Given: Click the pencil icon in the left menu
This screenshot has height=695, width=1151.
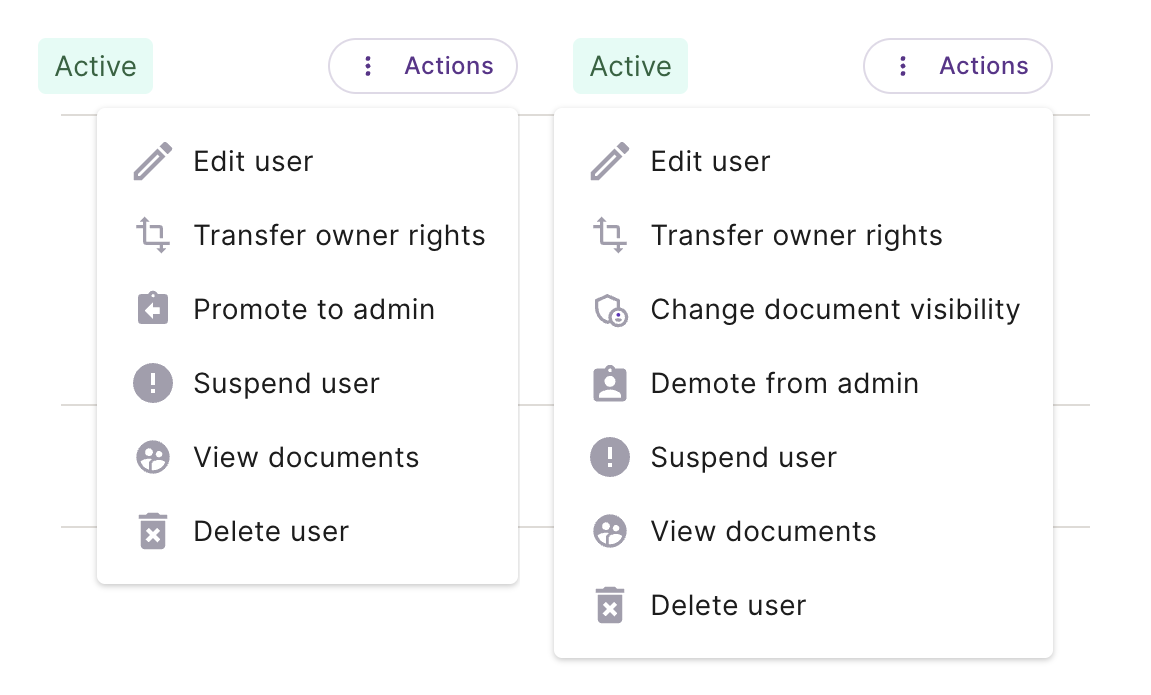Looking at the screenshot, I should point(153,161).
